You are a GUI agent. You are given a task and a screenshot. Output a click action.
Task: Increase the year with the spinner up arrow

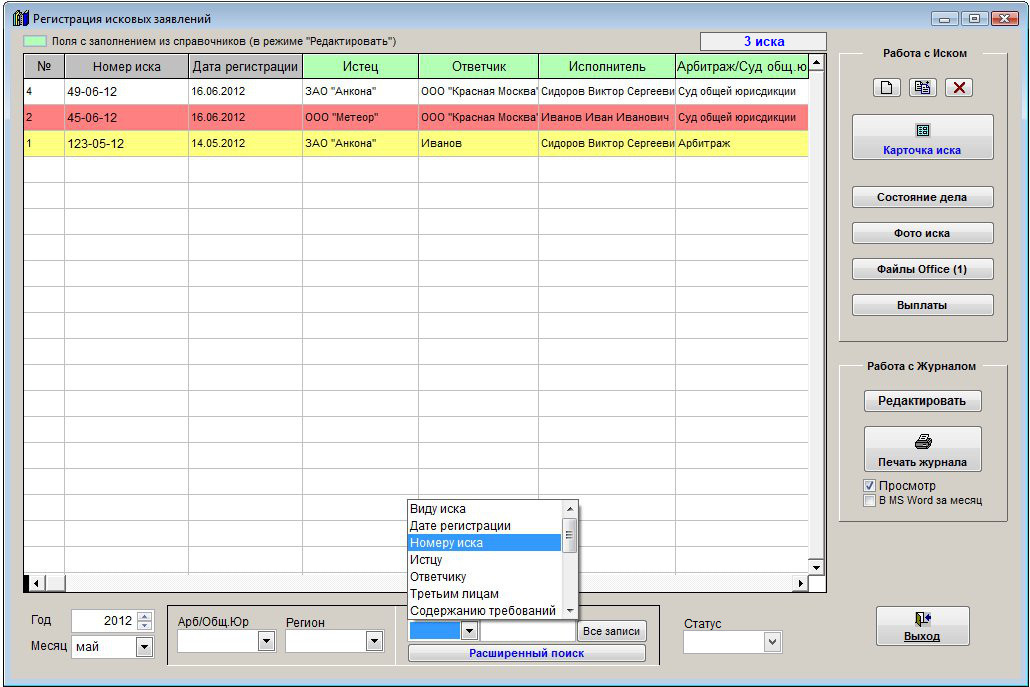[145, 616]
